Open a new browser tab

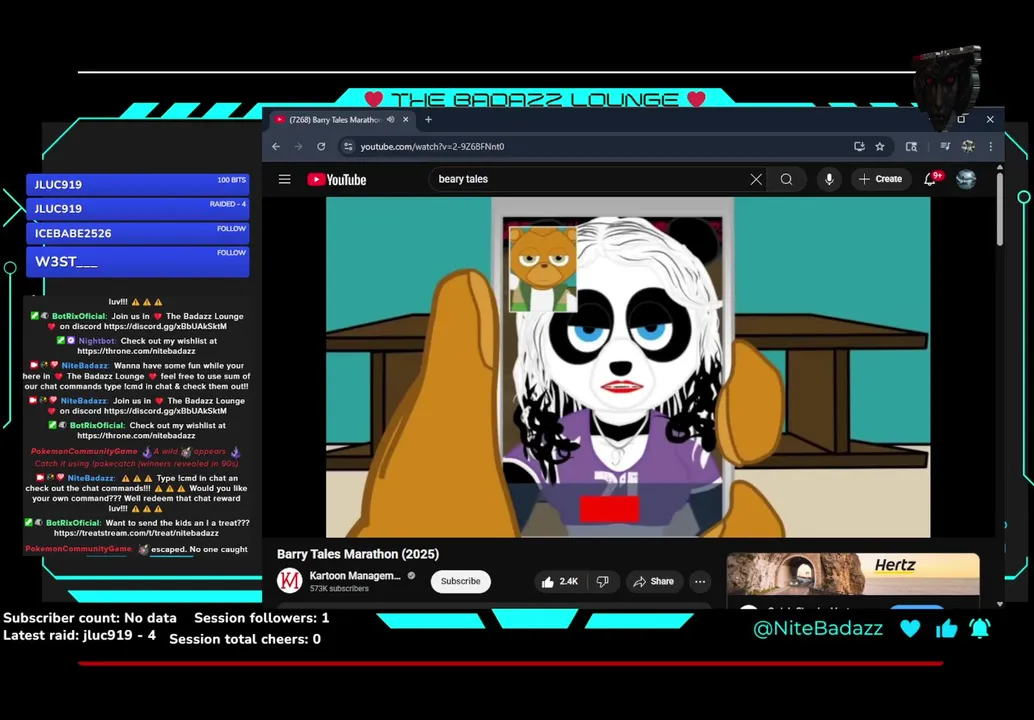coord(429,119)
